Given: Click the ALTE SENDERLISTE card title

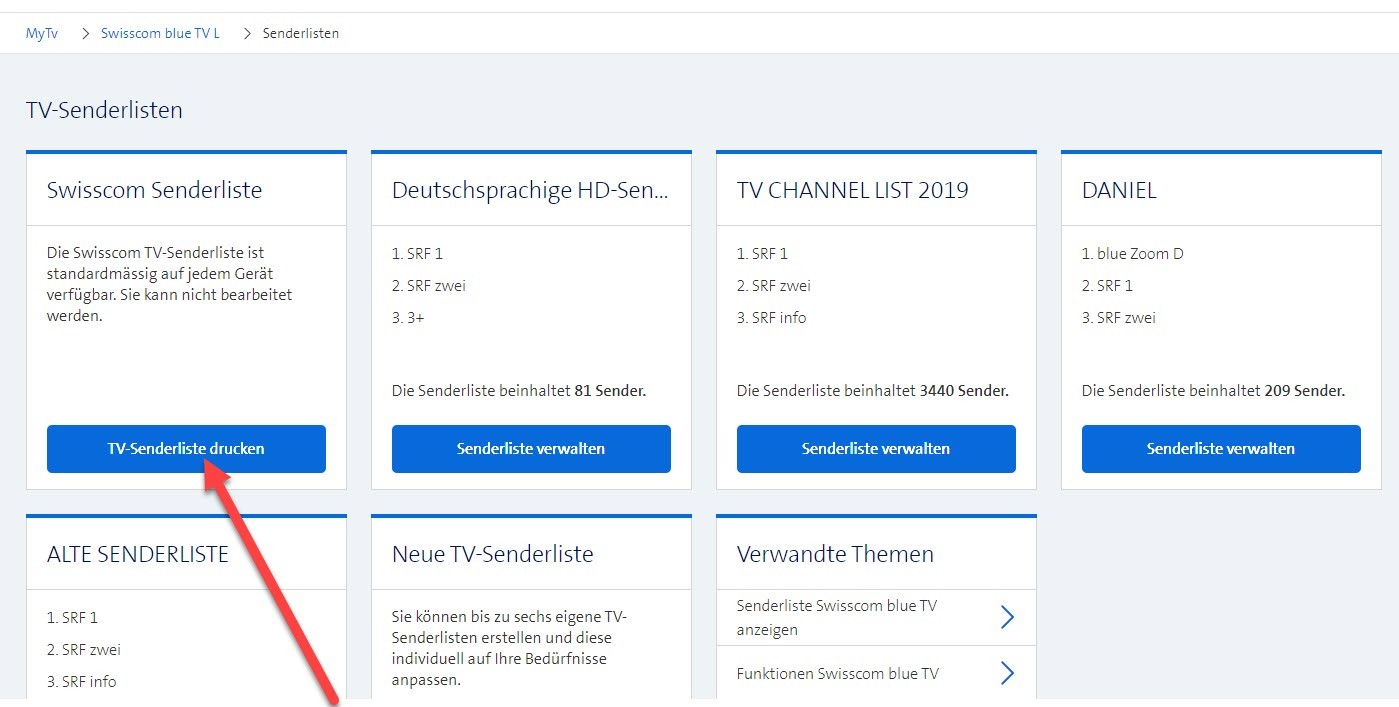Looking at the screenshot, I should click(x=138, y=554).
